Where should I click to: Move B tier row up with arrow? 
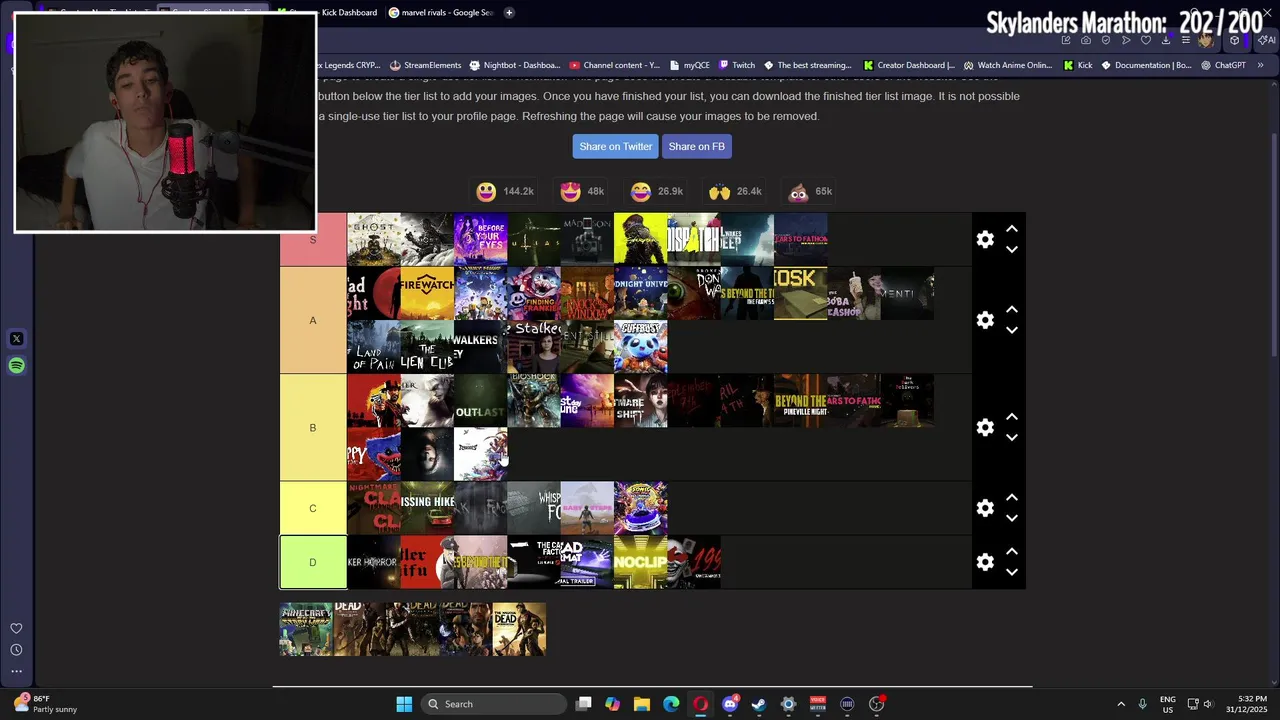click(x=1012, y=417)
